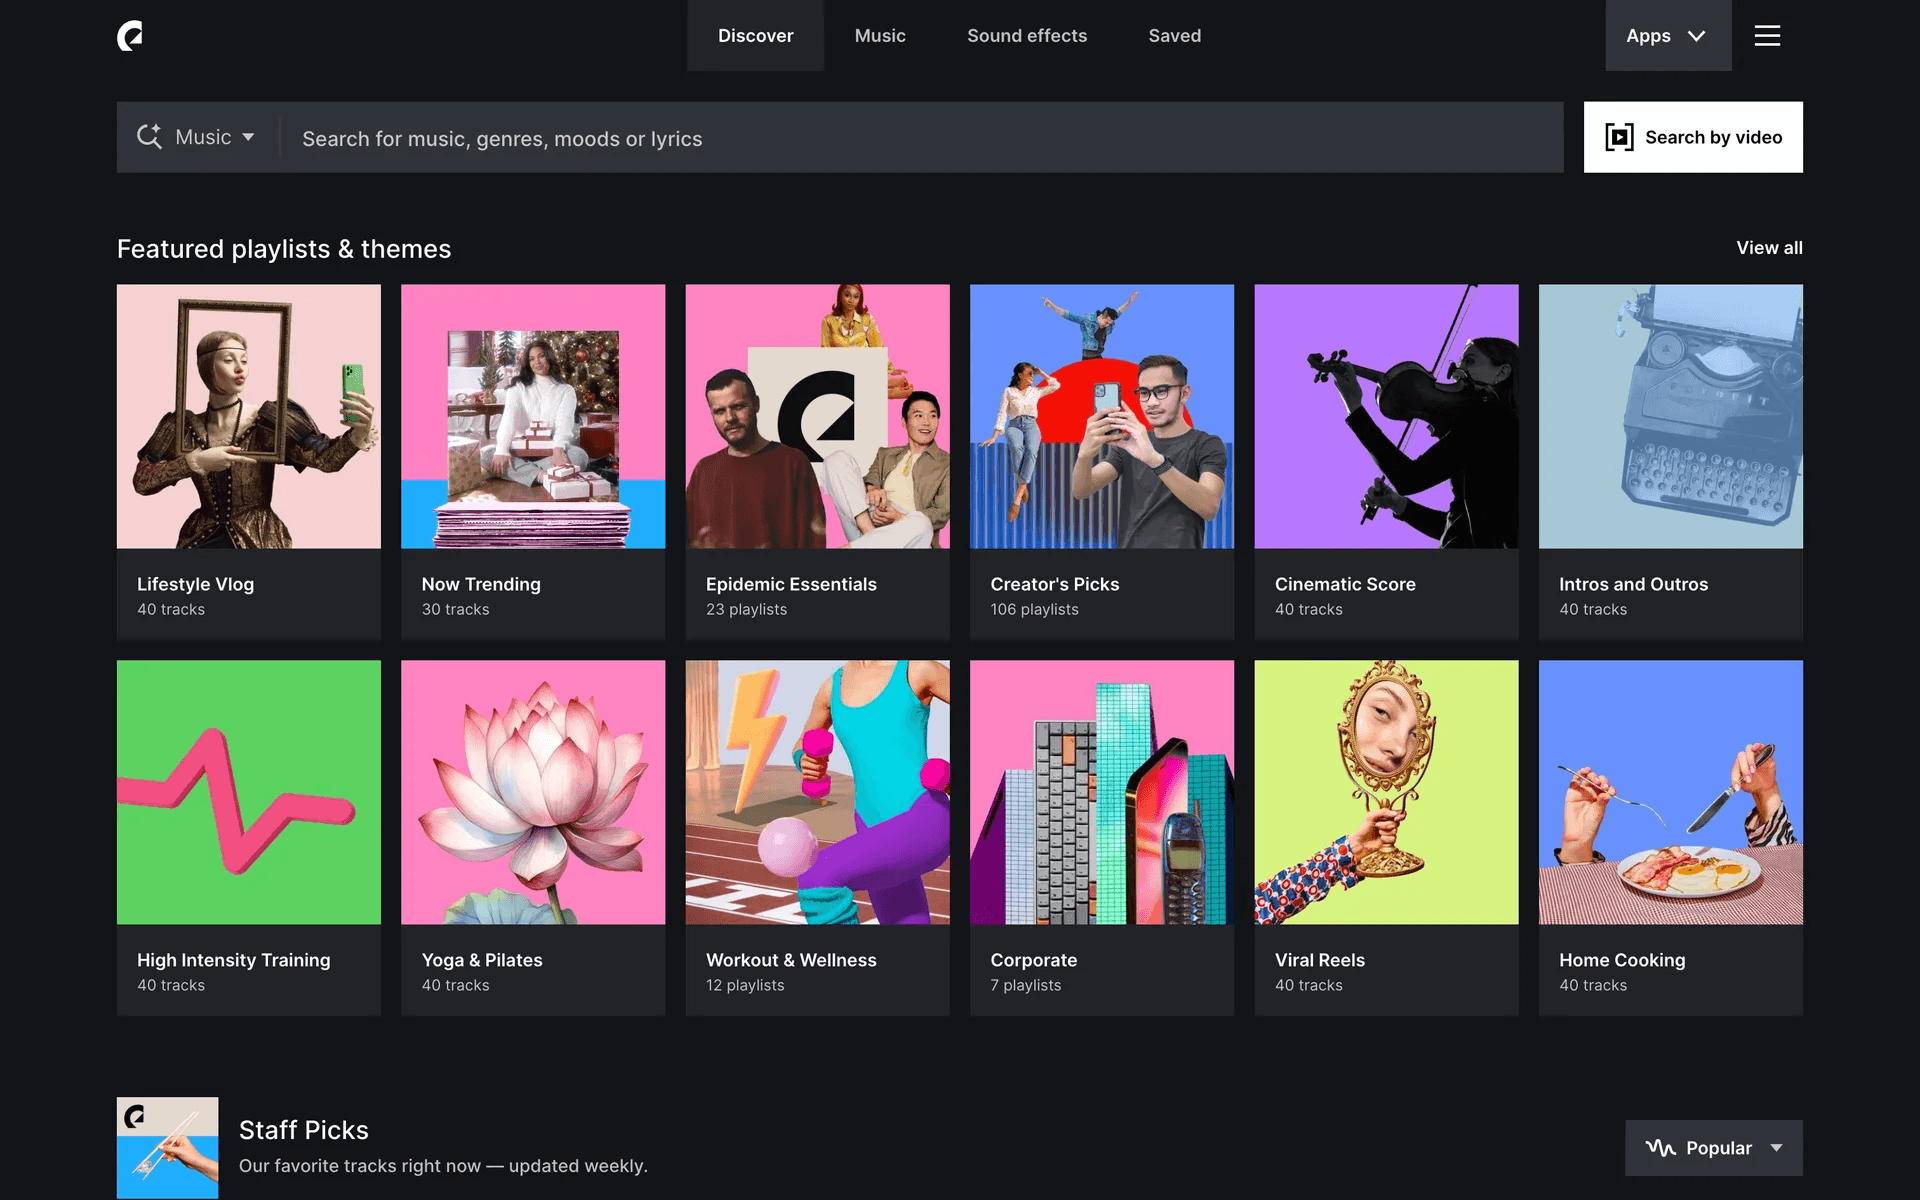This screenshot has width=1920, height=1200.
Task: Click the search magnifier sparkle icon
Action: coord(149,137)
